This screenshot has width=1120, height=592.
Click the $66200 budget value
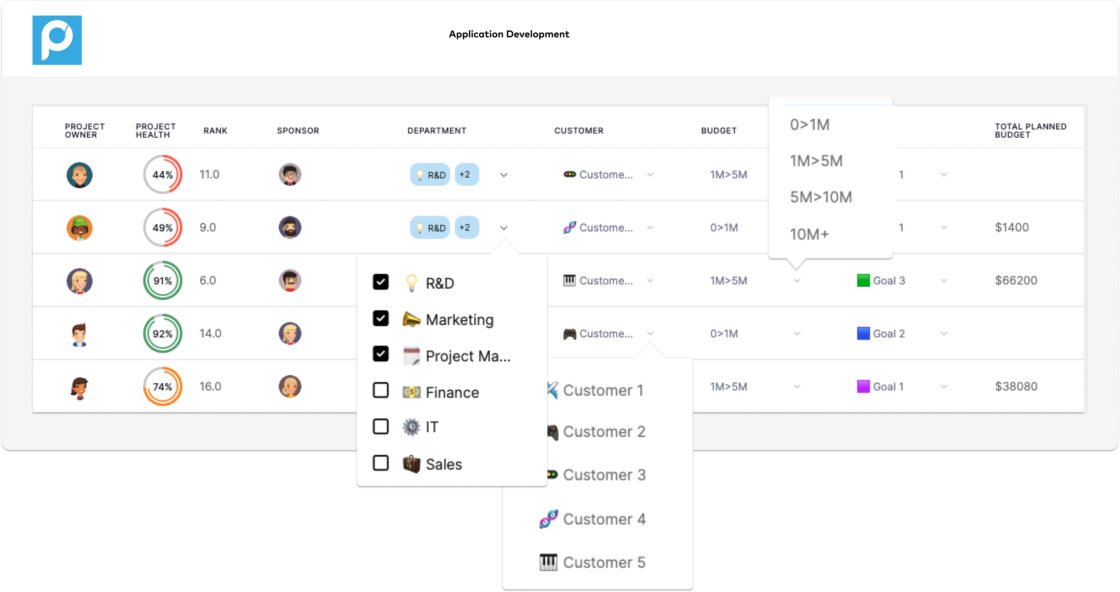[x=1016, y=281]
